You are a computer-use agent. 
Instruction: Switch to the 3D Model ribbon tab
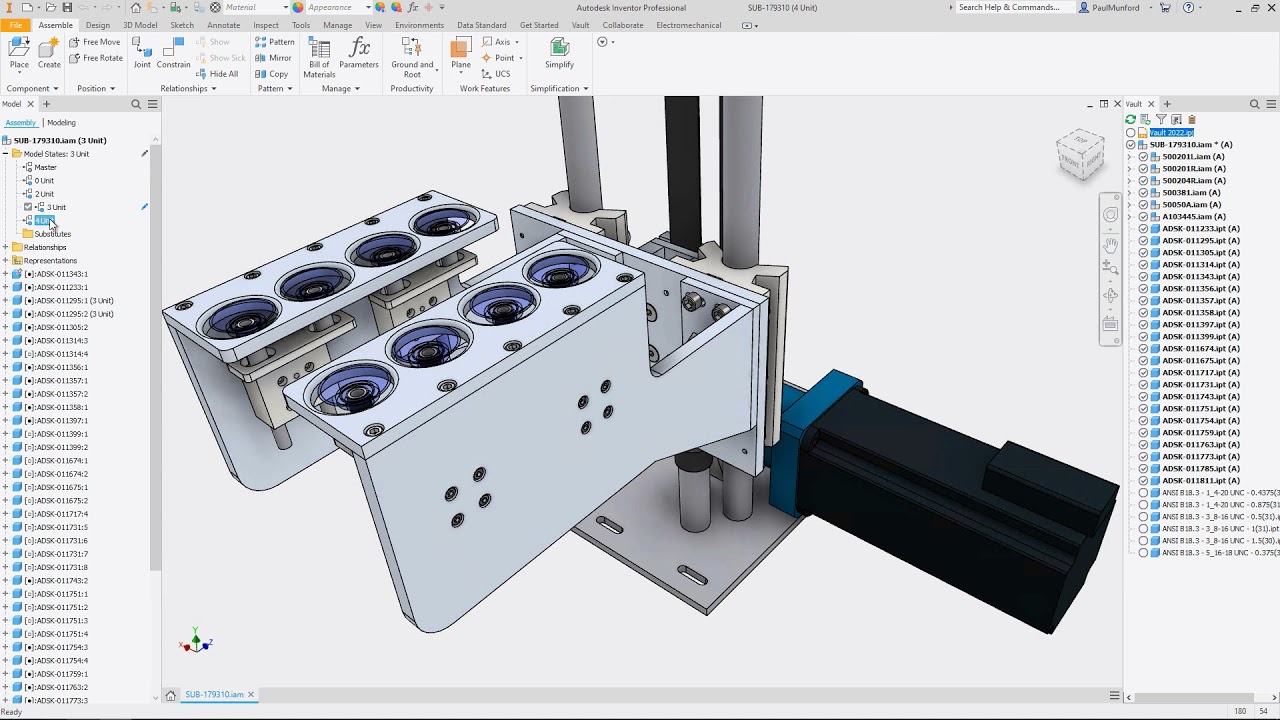tap(140, 25)
